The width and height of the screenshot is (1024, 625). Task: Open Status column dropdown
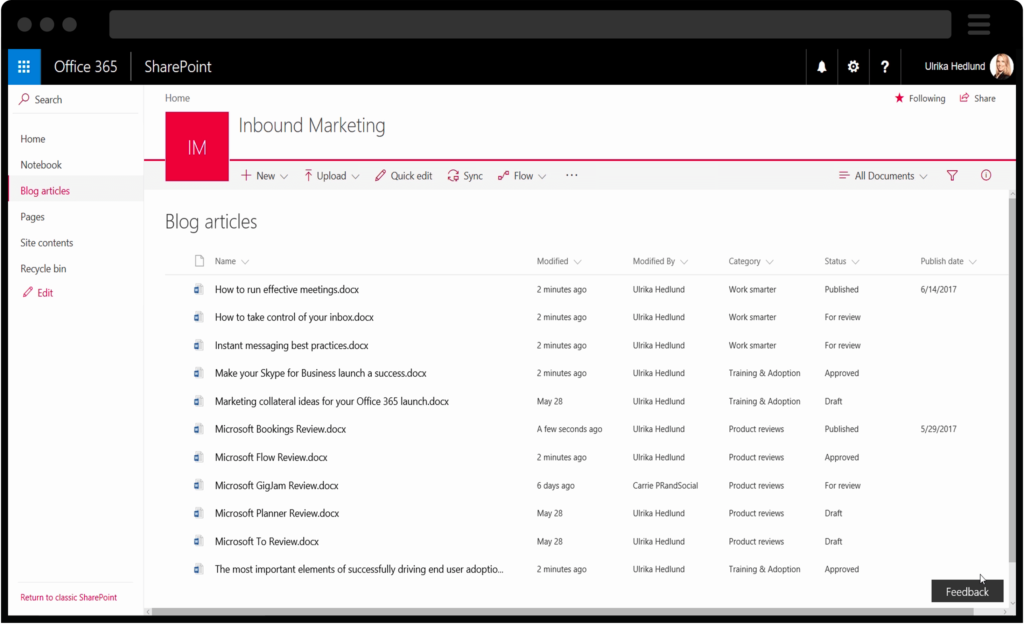click(x=856, y=262)
